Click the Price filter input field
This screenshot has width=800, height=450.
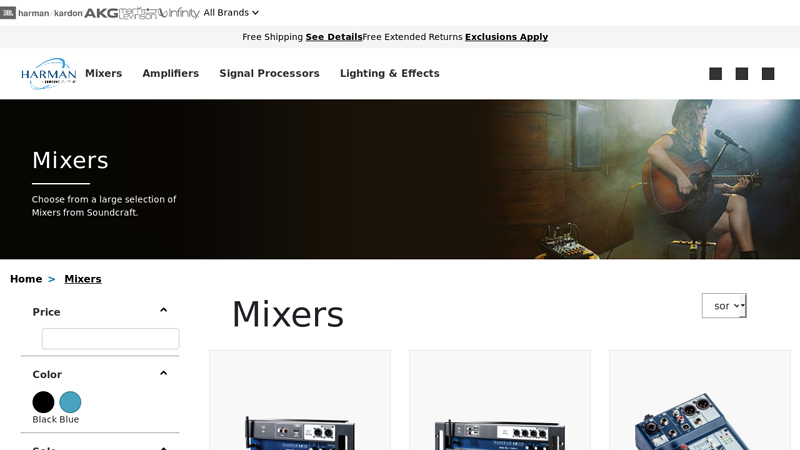pyautogui.click(x=111, y=339)
